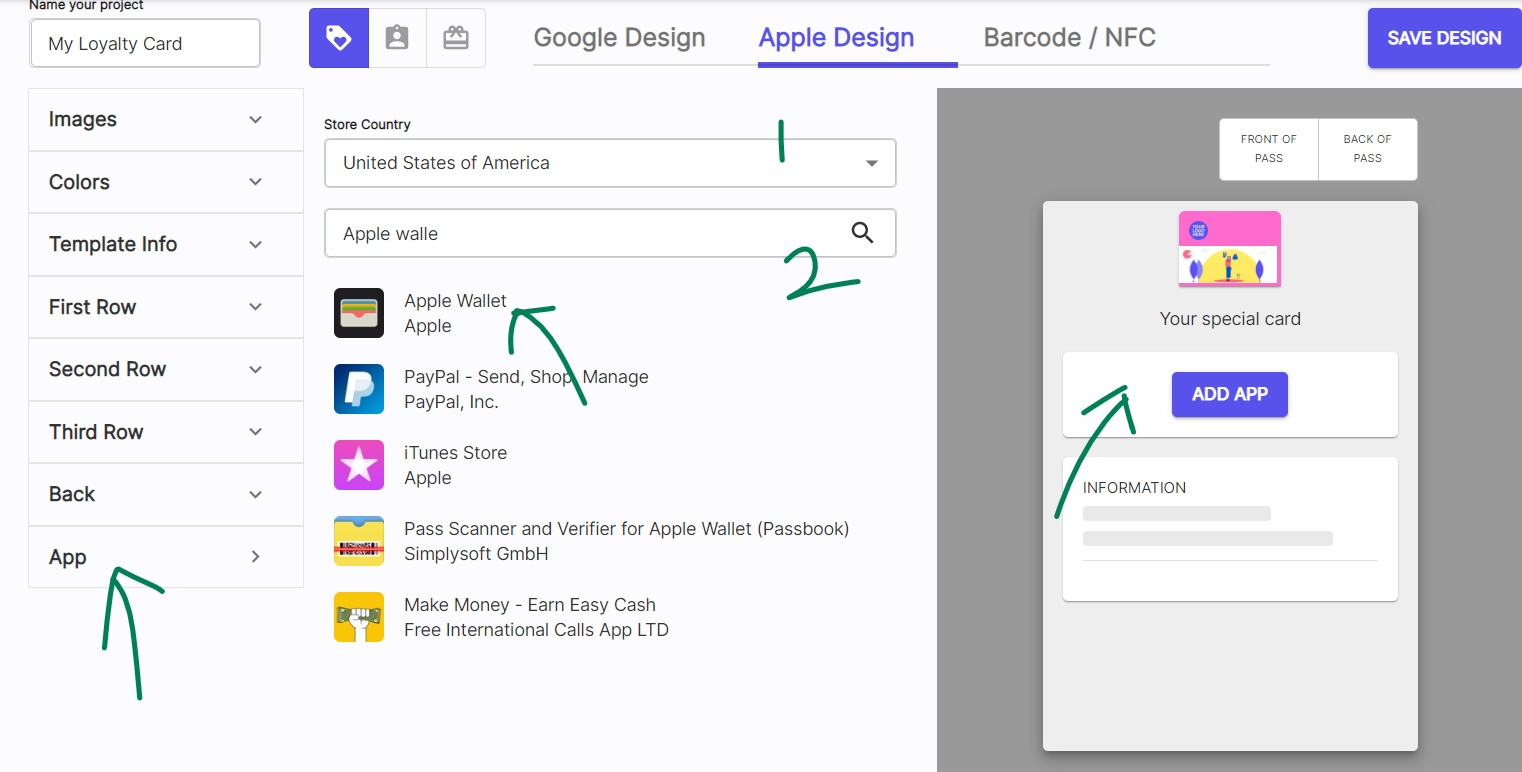Viewport: 1522px width, 772px height.
Task: Switch to the Barcode / NFC tab
Action: 1069,38
